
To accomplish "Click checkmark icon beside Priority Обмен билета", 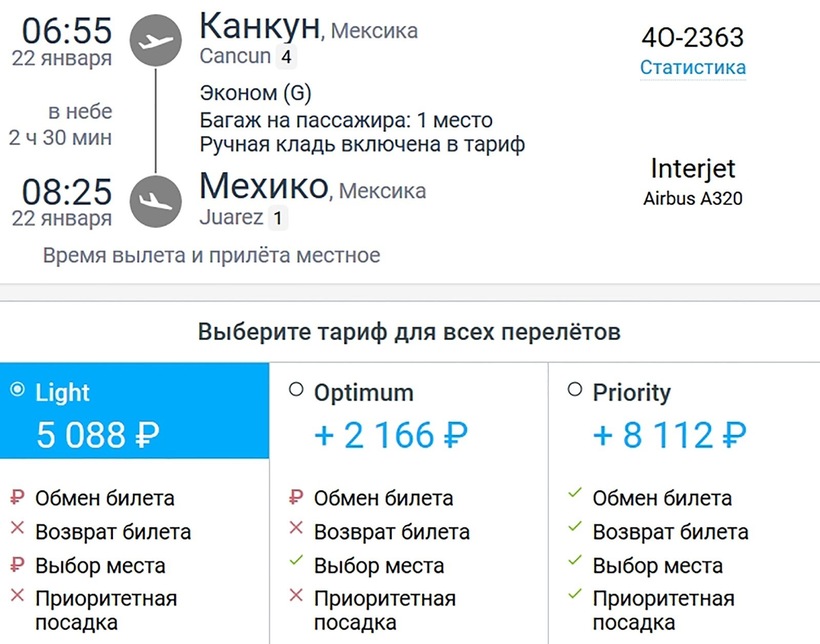I will 574,496.
